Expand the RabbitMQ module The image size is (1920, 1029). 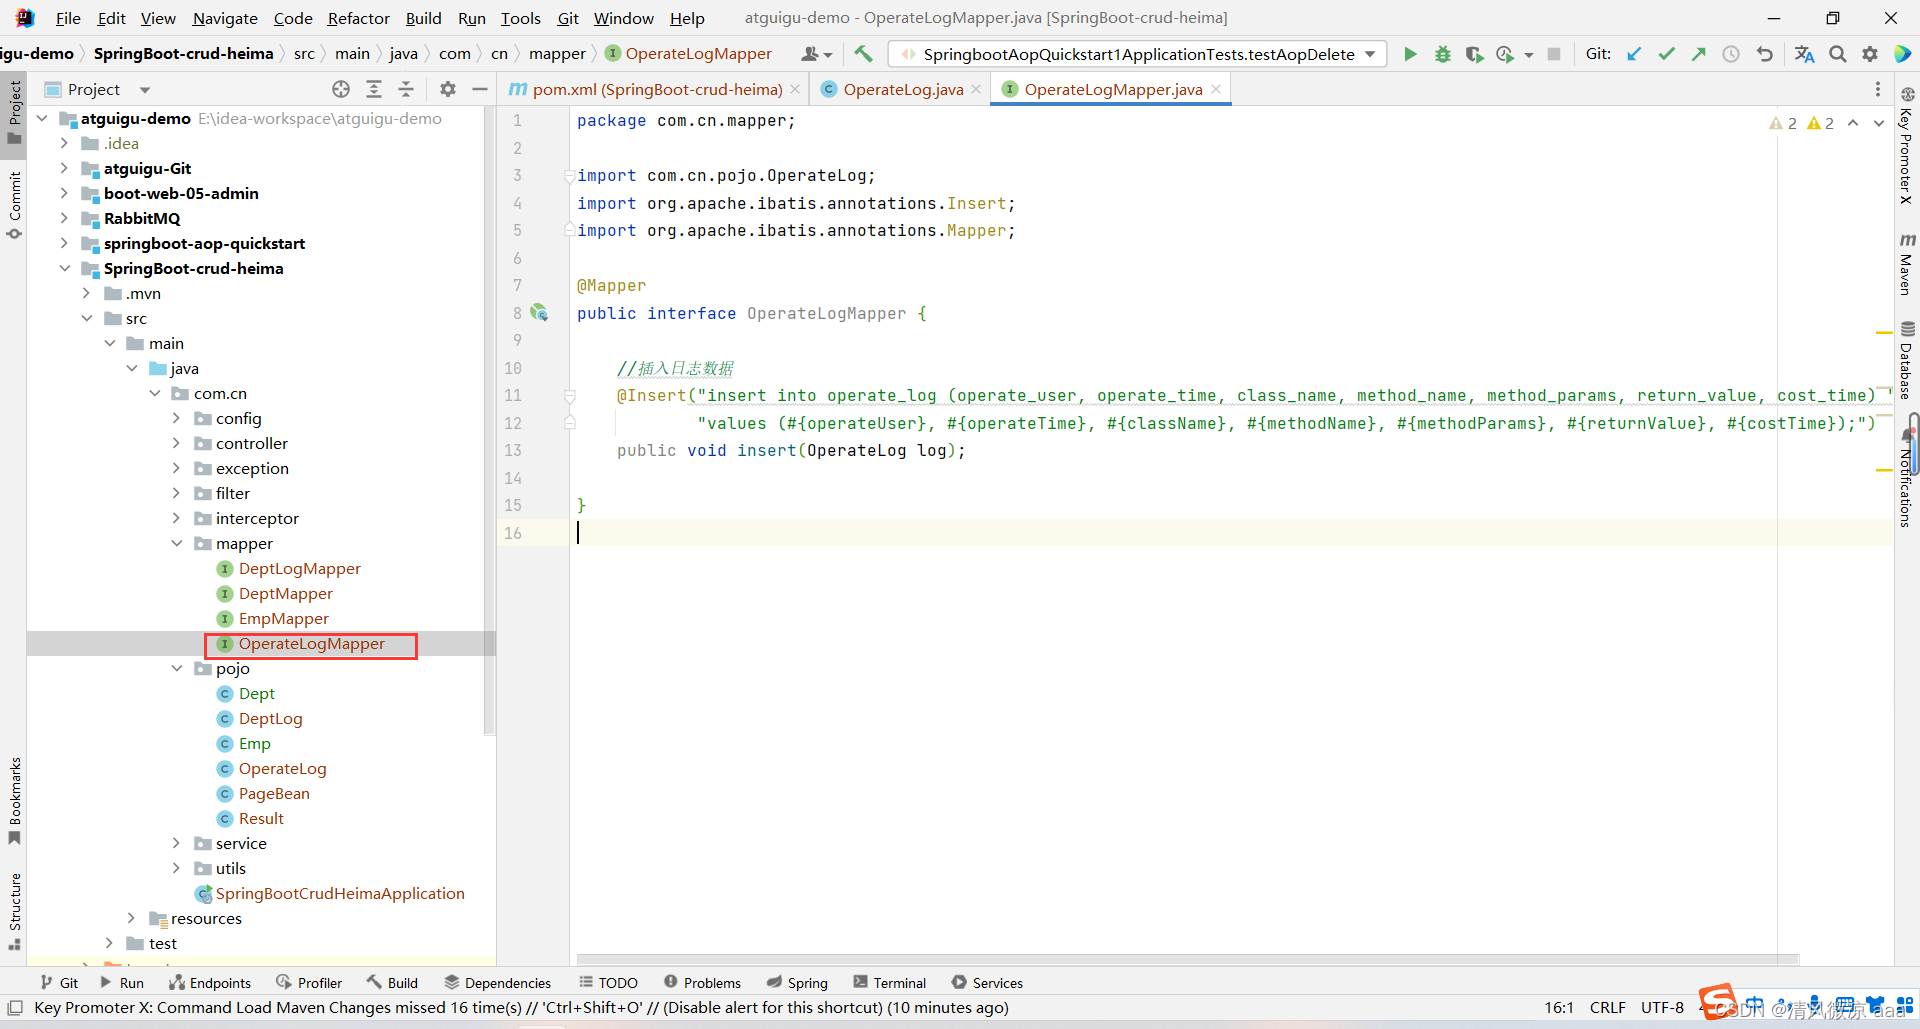(x=64, y=218)
